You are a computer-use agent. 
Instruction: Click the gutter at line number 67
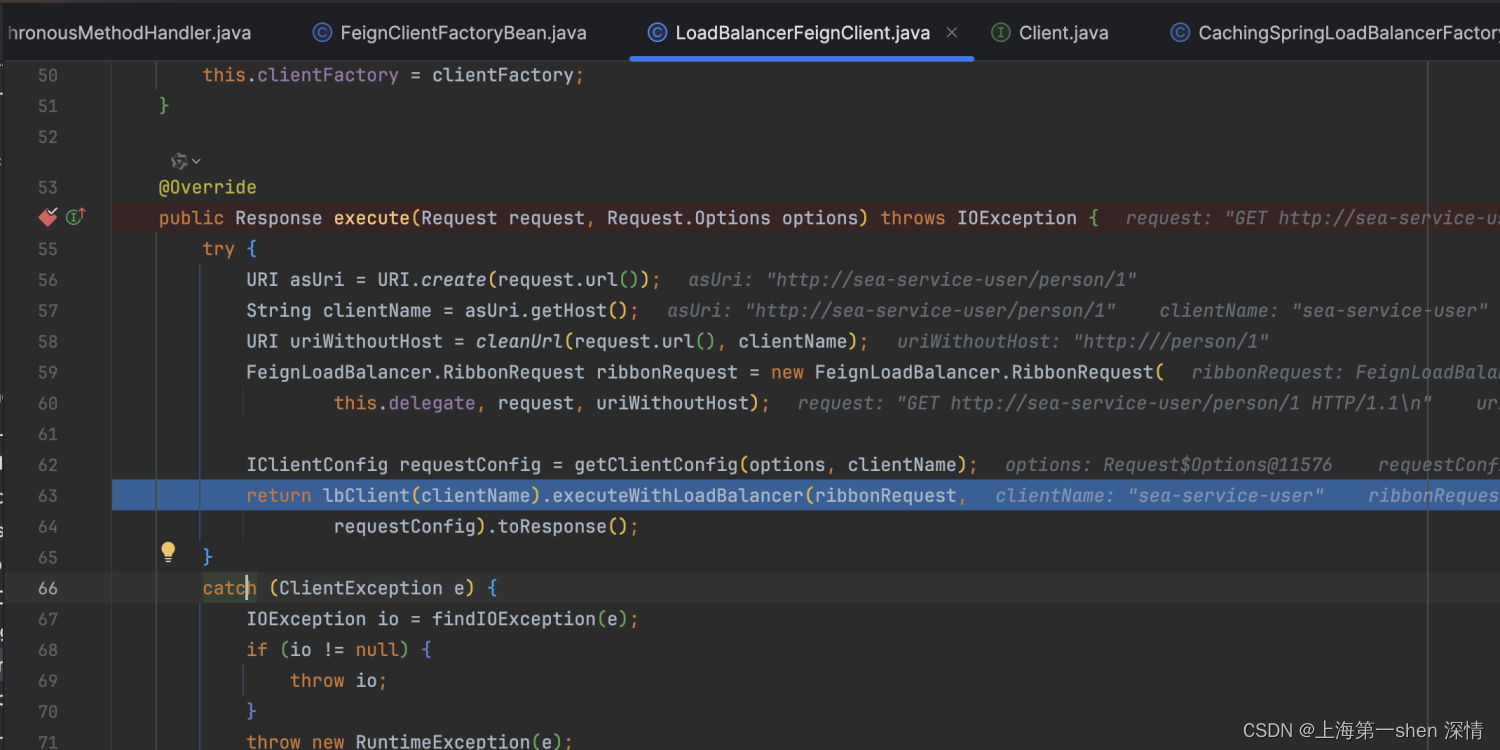[x=47, y=619]
